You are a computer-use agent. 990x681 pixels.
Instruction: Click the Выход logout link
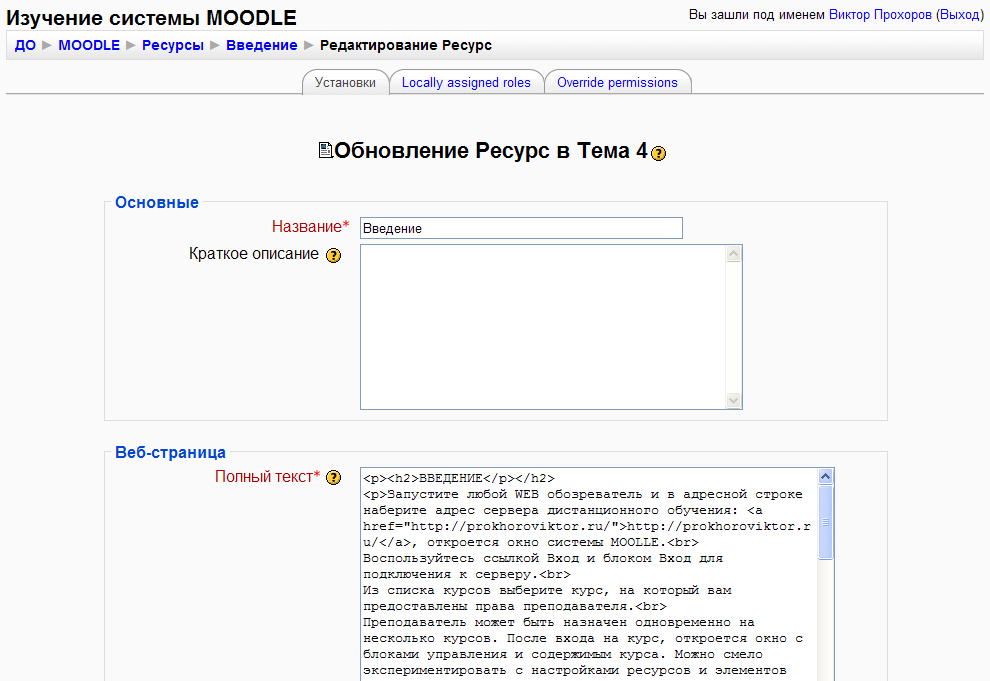[x=959, y=15]
